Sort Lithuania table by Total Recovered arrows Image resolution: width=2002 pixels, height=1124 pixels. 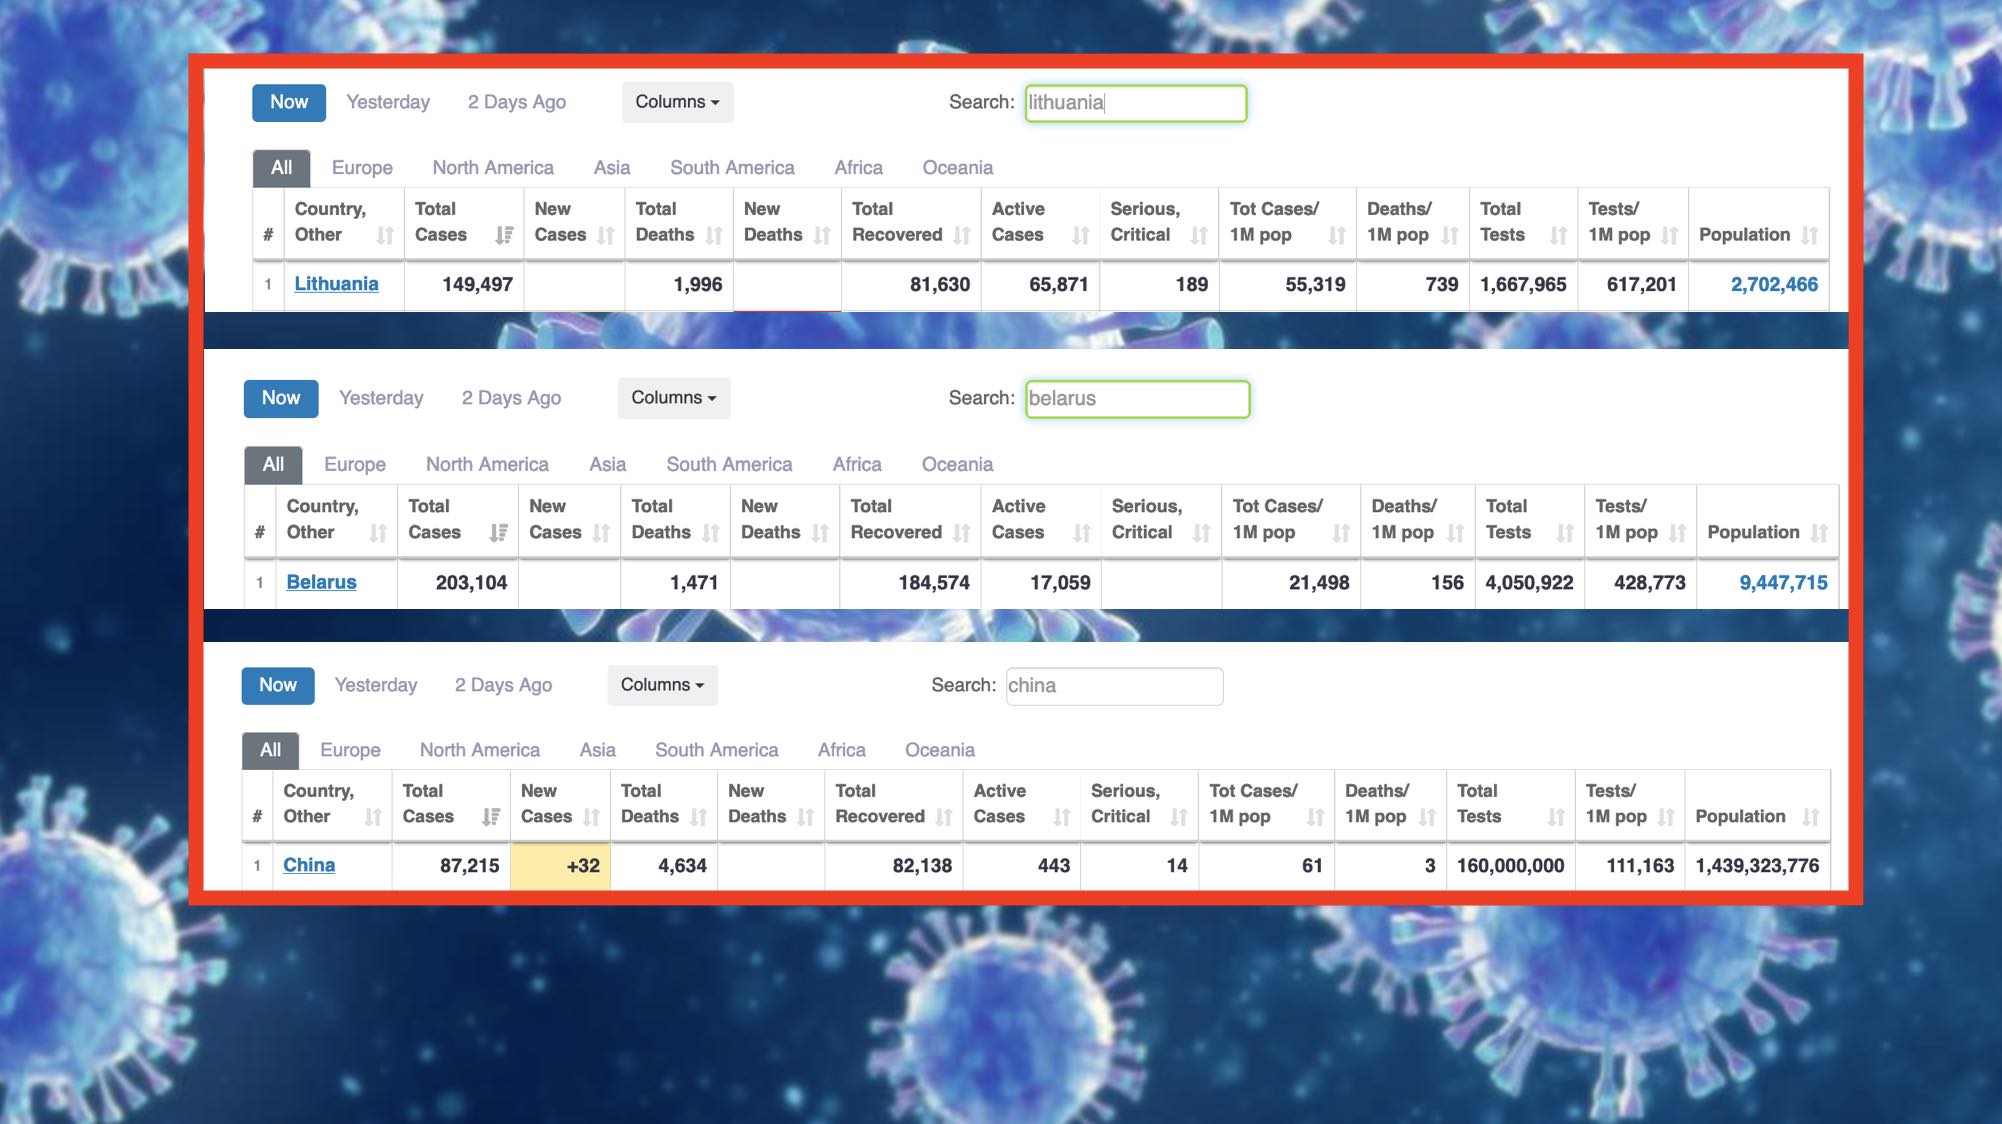[962, 236]
